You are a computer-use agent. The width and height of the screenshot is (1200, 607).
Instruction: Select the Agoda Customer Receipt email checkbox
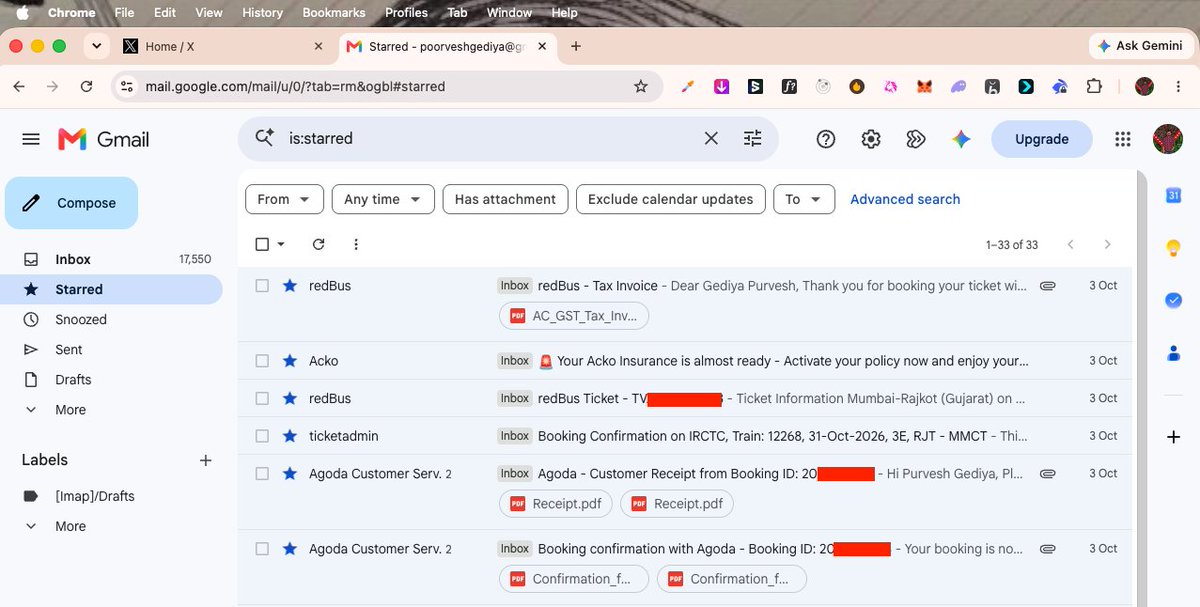coord(262,473)
